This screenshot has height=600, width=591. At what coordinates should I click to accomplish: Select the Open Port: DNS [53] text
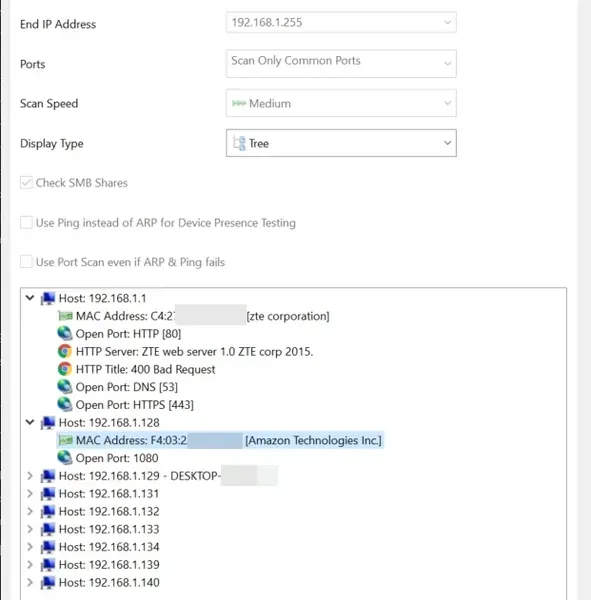point(127,387)
